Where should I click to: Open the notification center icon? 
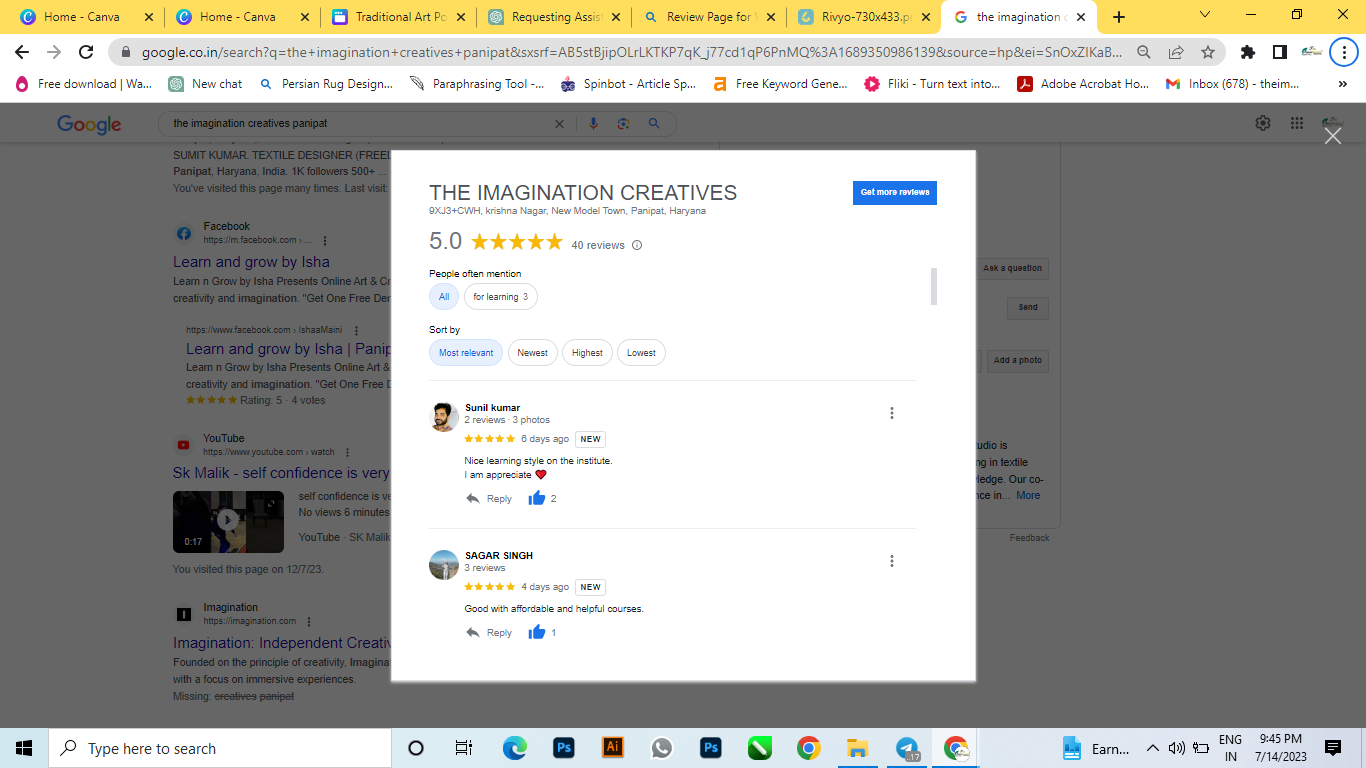pyautogui.click(x=1333, y=748)
